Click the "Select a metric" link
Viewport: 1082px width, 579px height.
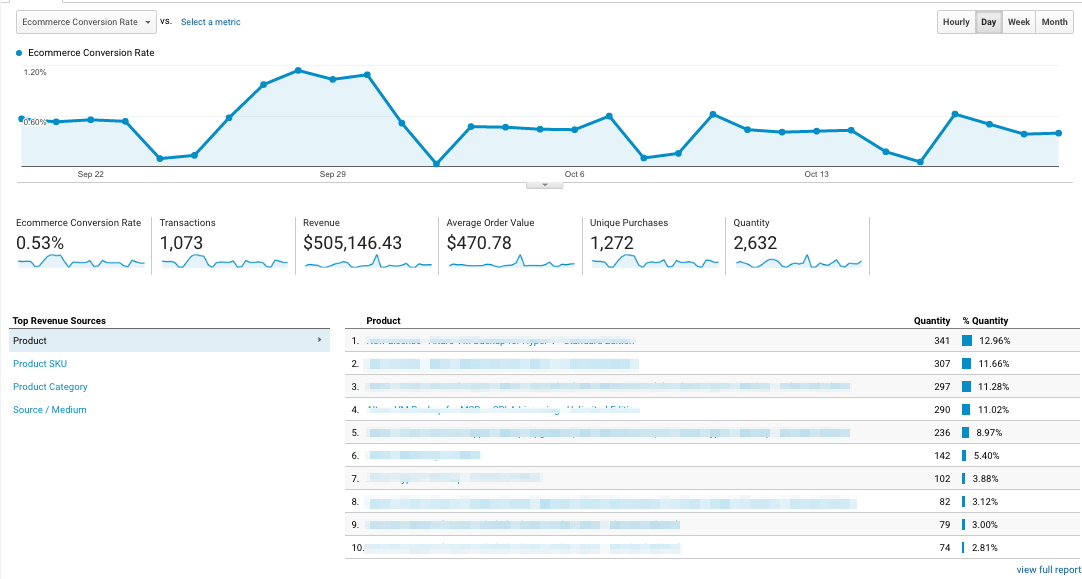(x=210, y=21)
